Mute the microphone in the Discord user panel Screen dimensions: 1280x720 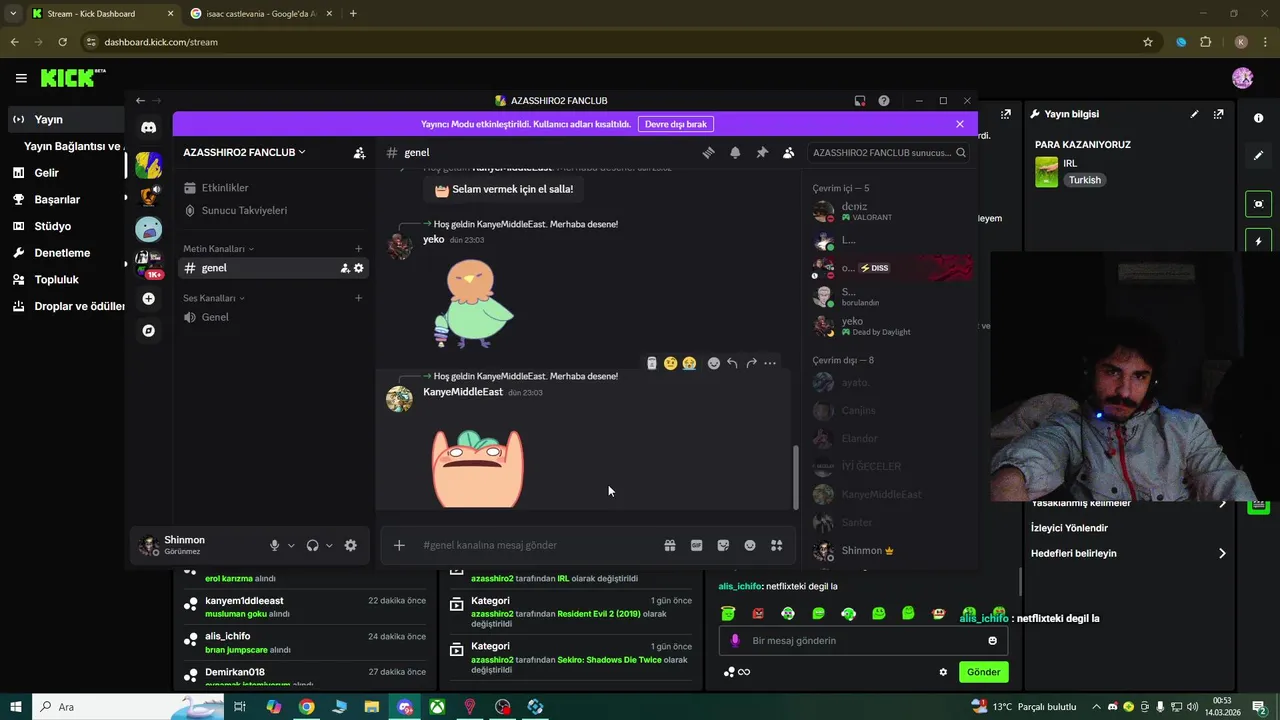click(x=274, y=545)
